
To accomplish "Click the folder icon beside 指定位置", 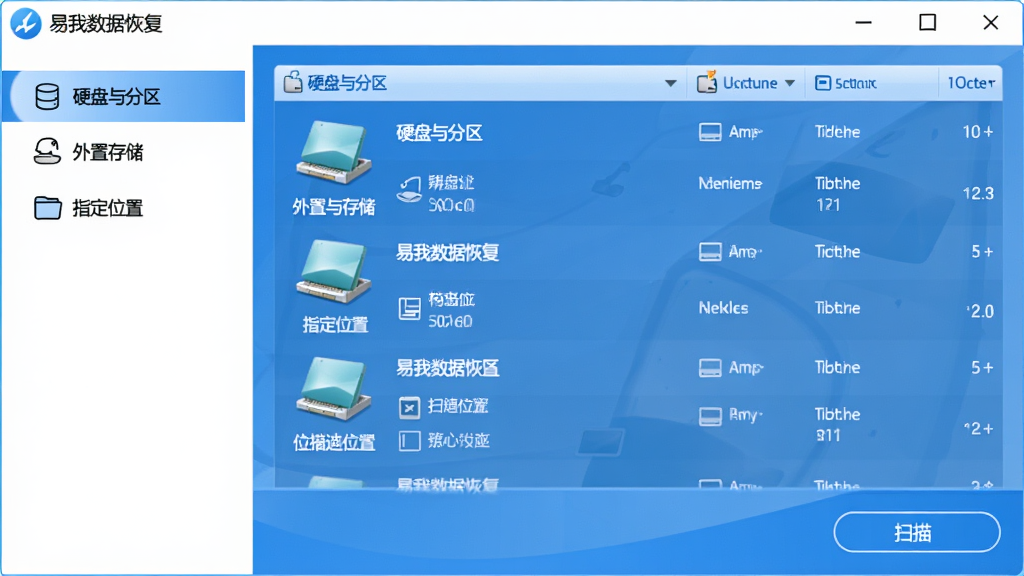I will coord(48,208).
